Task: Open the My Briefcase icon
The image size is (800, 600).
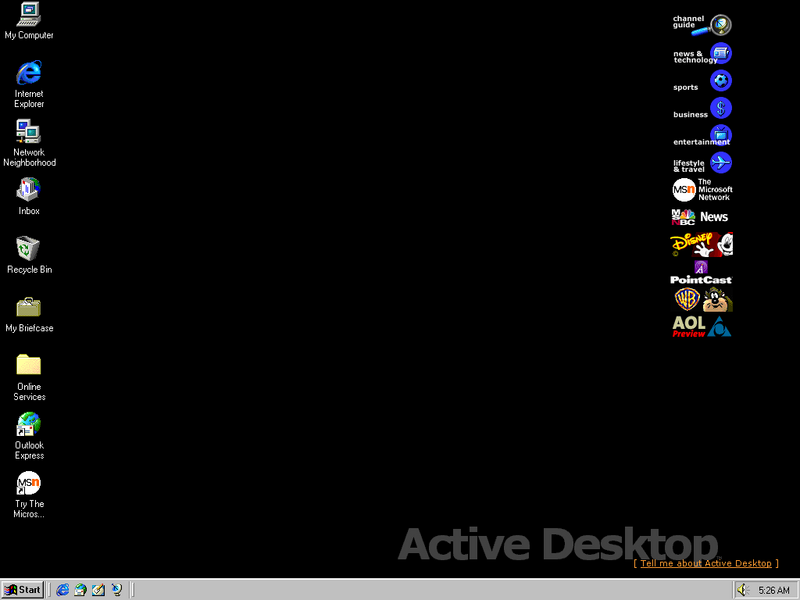Action: [x=29, y=314]
